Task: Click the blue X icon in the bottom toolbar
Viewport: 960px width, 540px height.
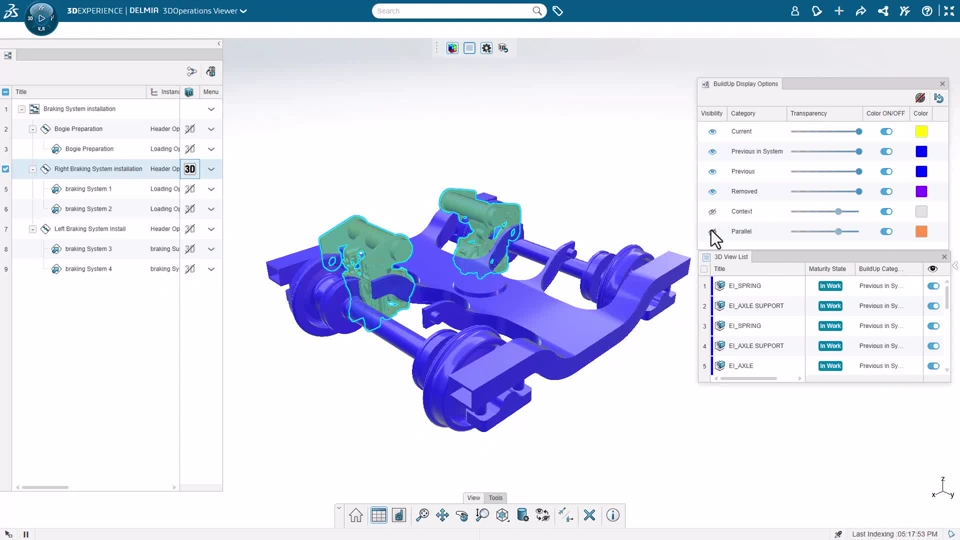Action: pyautogui.click(x=590, y=516)
